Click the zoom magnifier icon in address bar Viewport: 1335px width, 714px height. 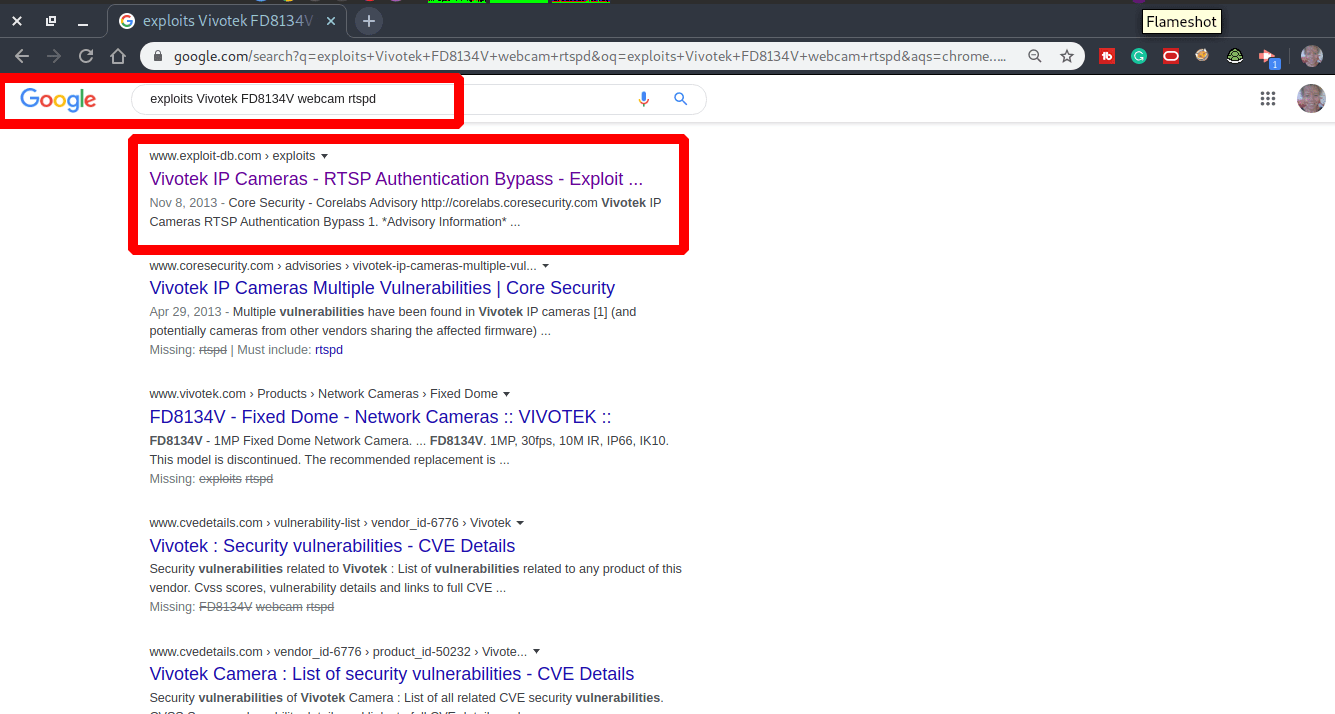[x=1035, y=57]
